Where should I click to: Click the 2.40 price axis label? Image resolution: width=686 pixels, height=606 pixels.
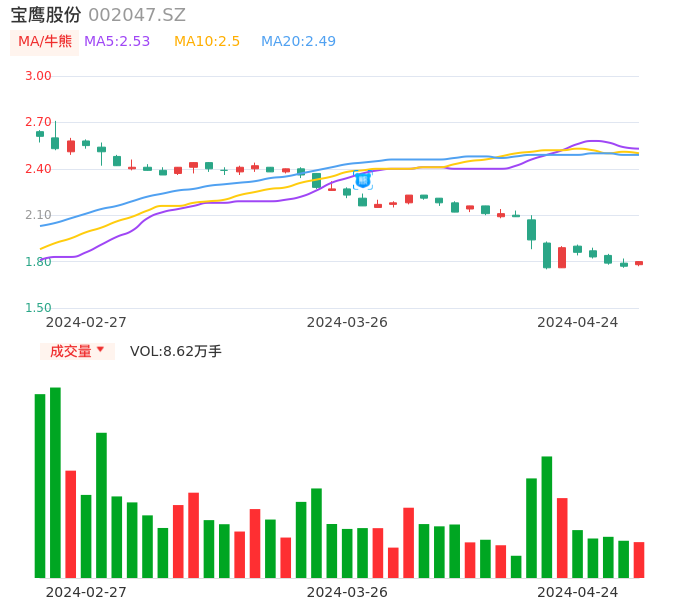coord(38,169)
